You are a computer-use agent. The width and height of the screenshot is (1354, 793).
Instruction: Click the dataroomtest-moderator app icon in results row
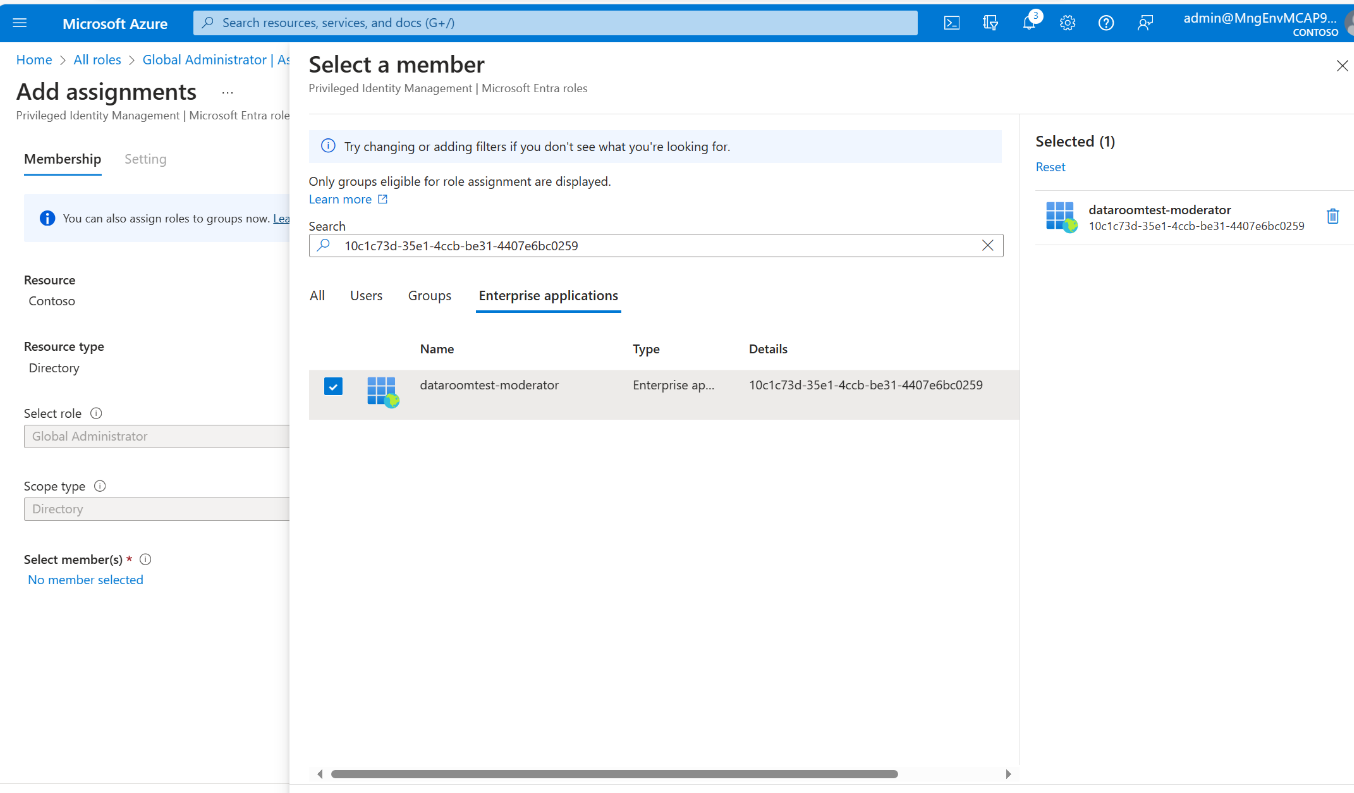coord(382,391)
